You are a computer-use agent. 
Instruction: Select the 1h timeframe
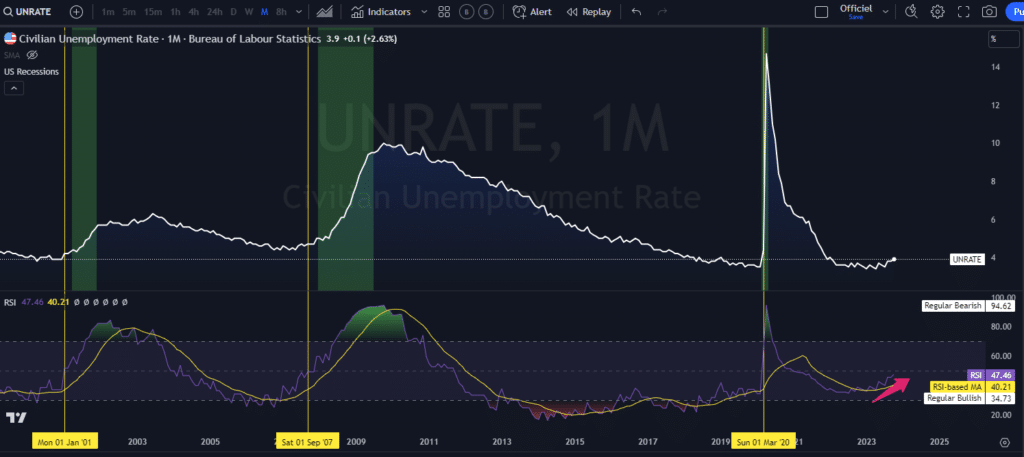click(x=176, y=12)
